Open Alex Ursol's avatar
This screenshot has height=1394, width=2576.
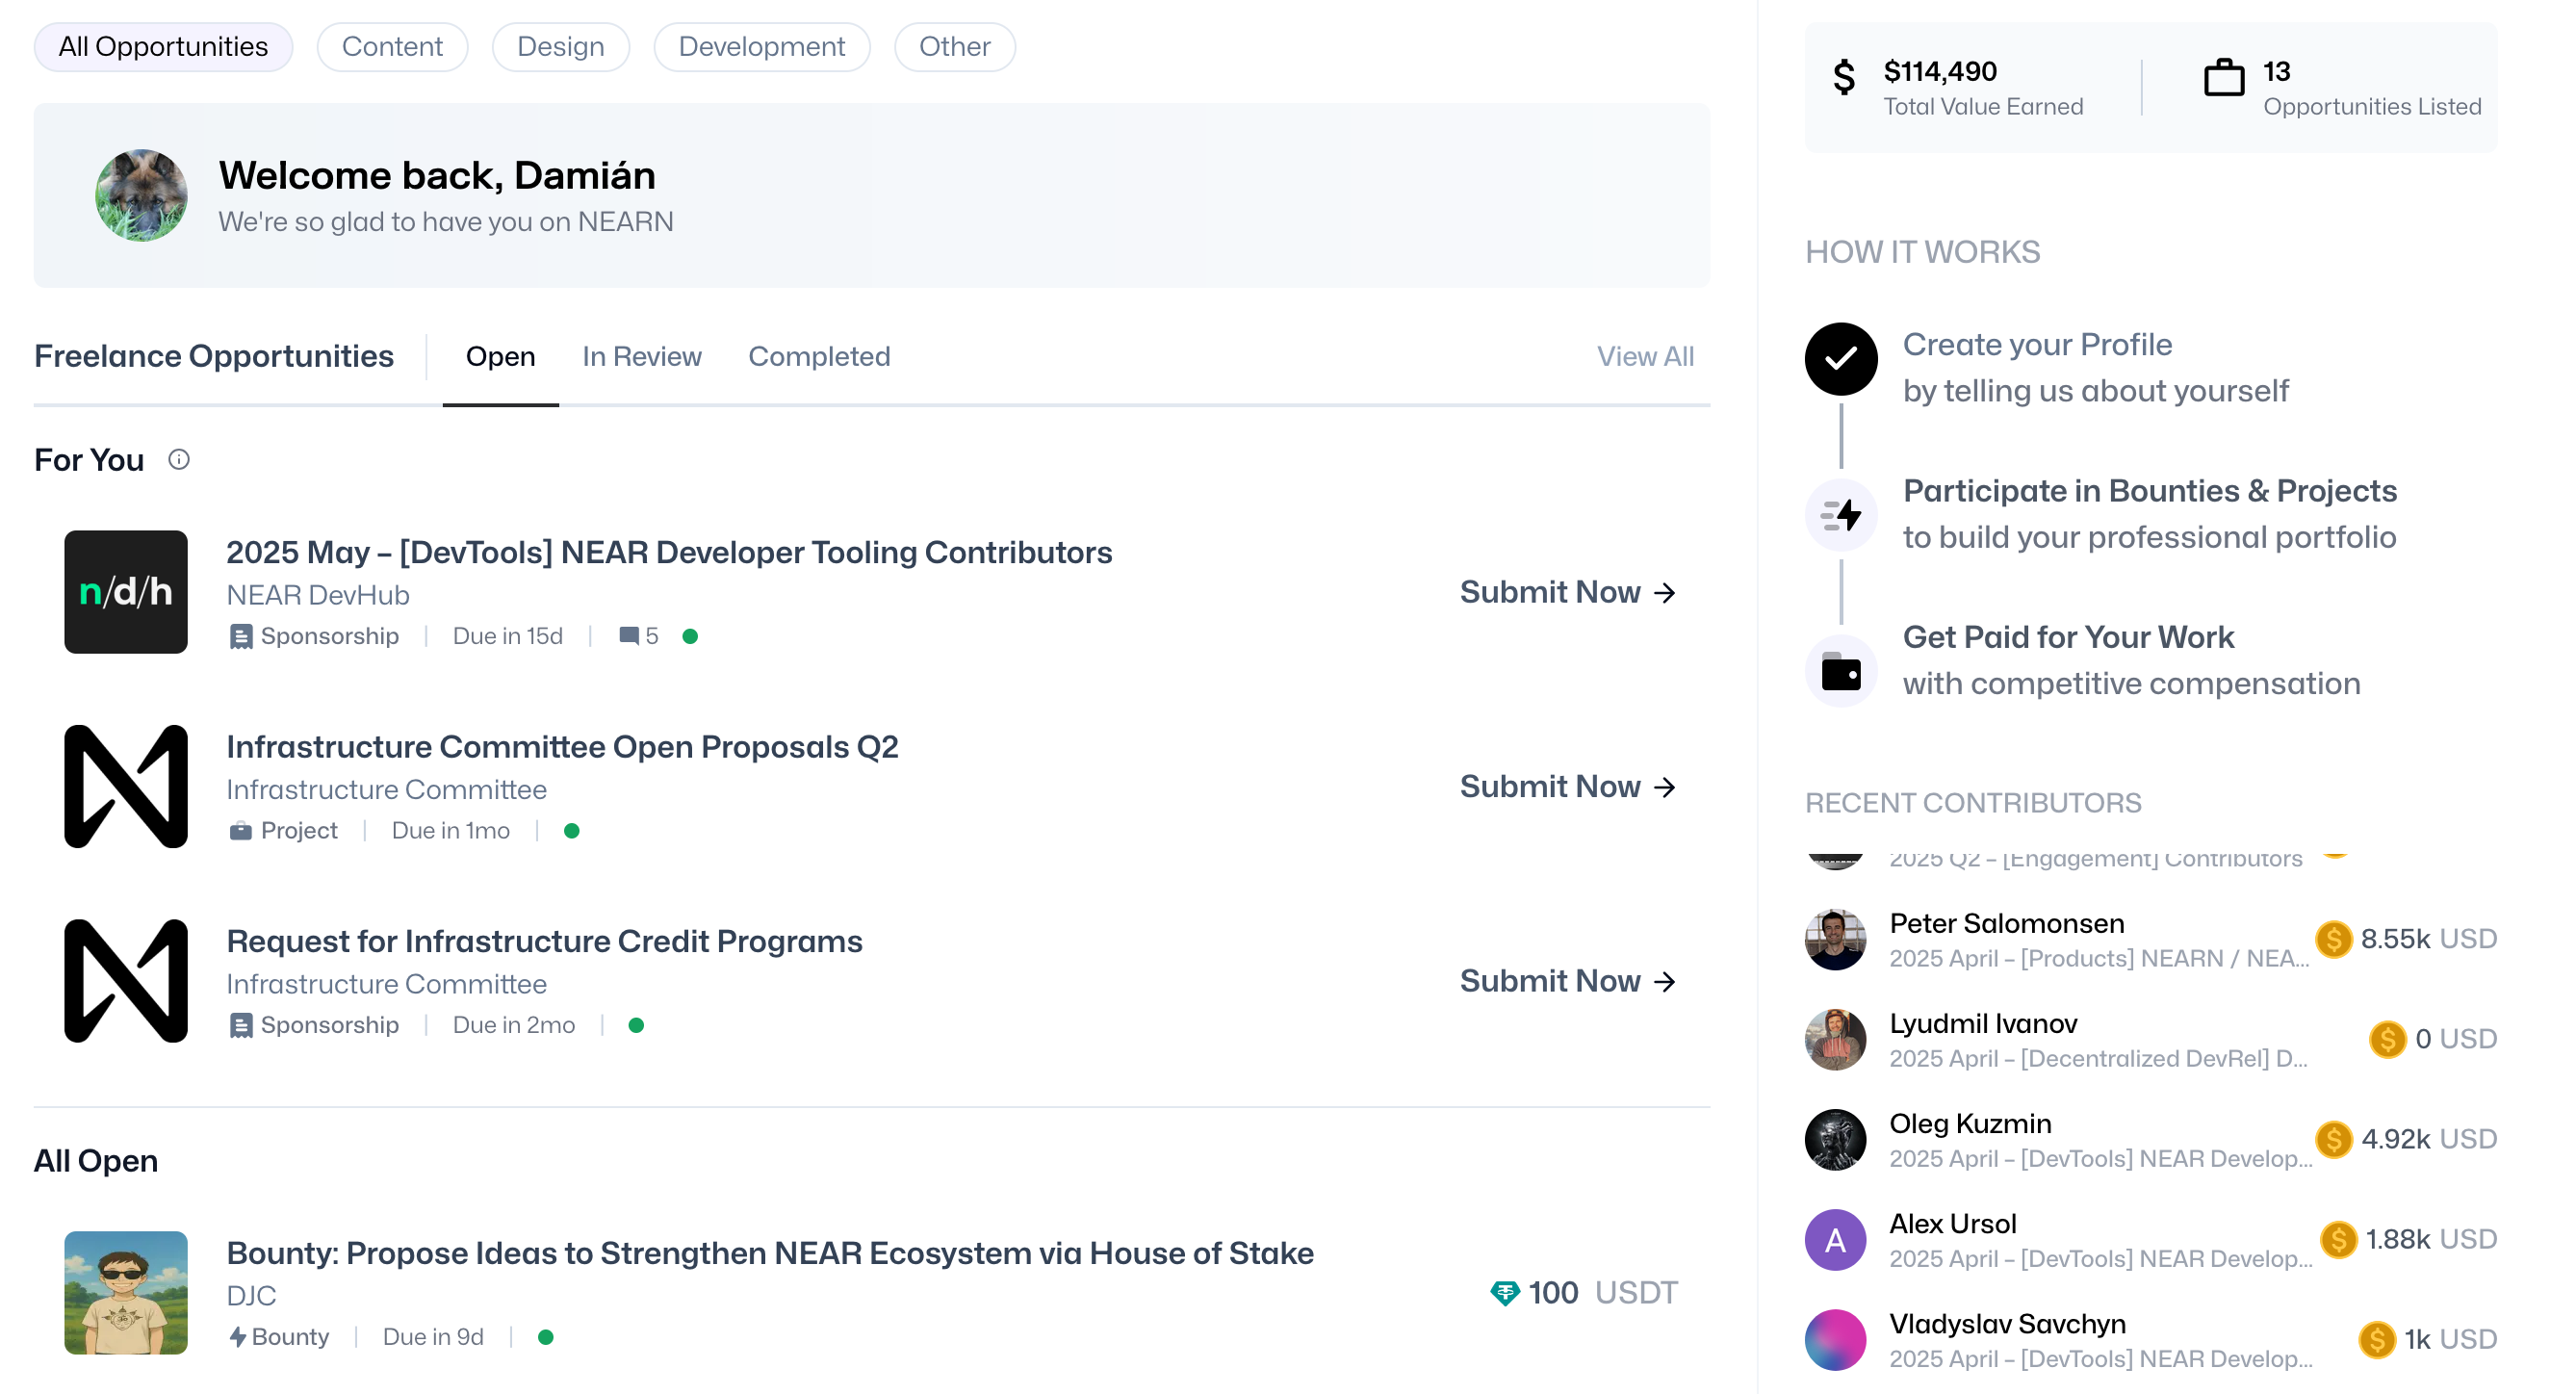[1835, 1240]
